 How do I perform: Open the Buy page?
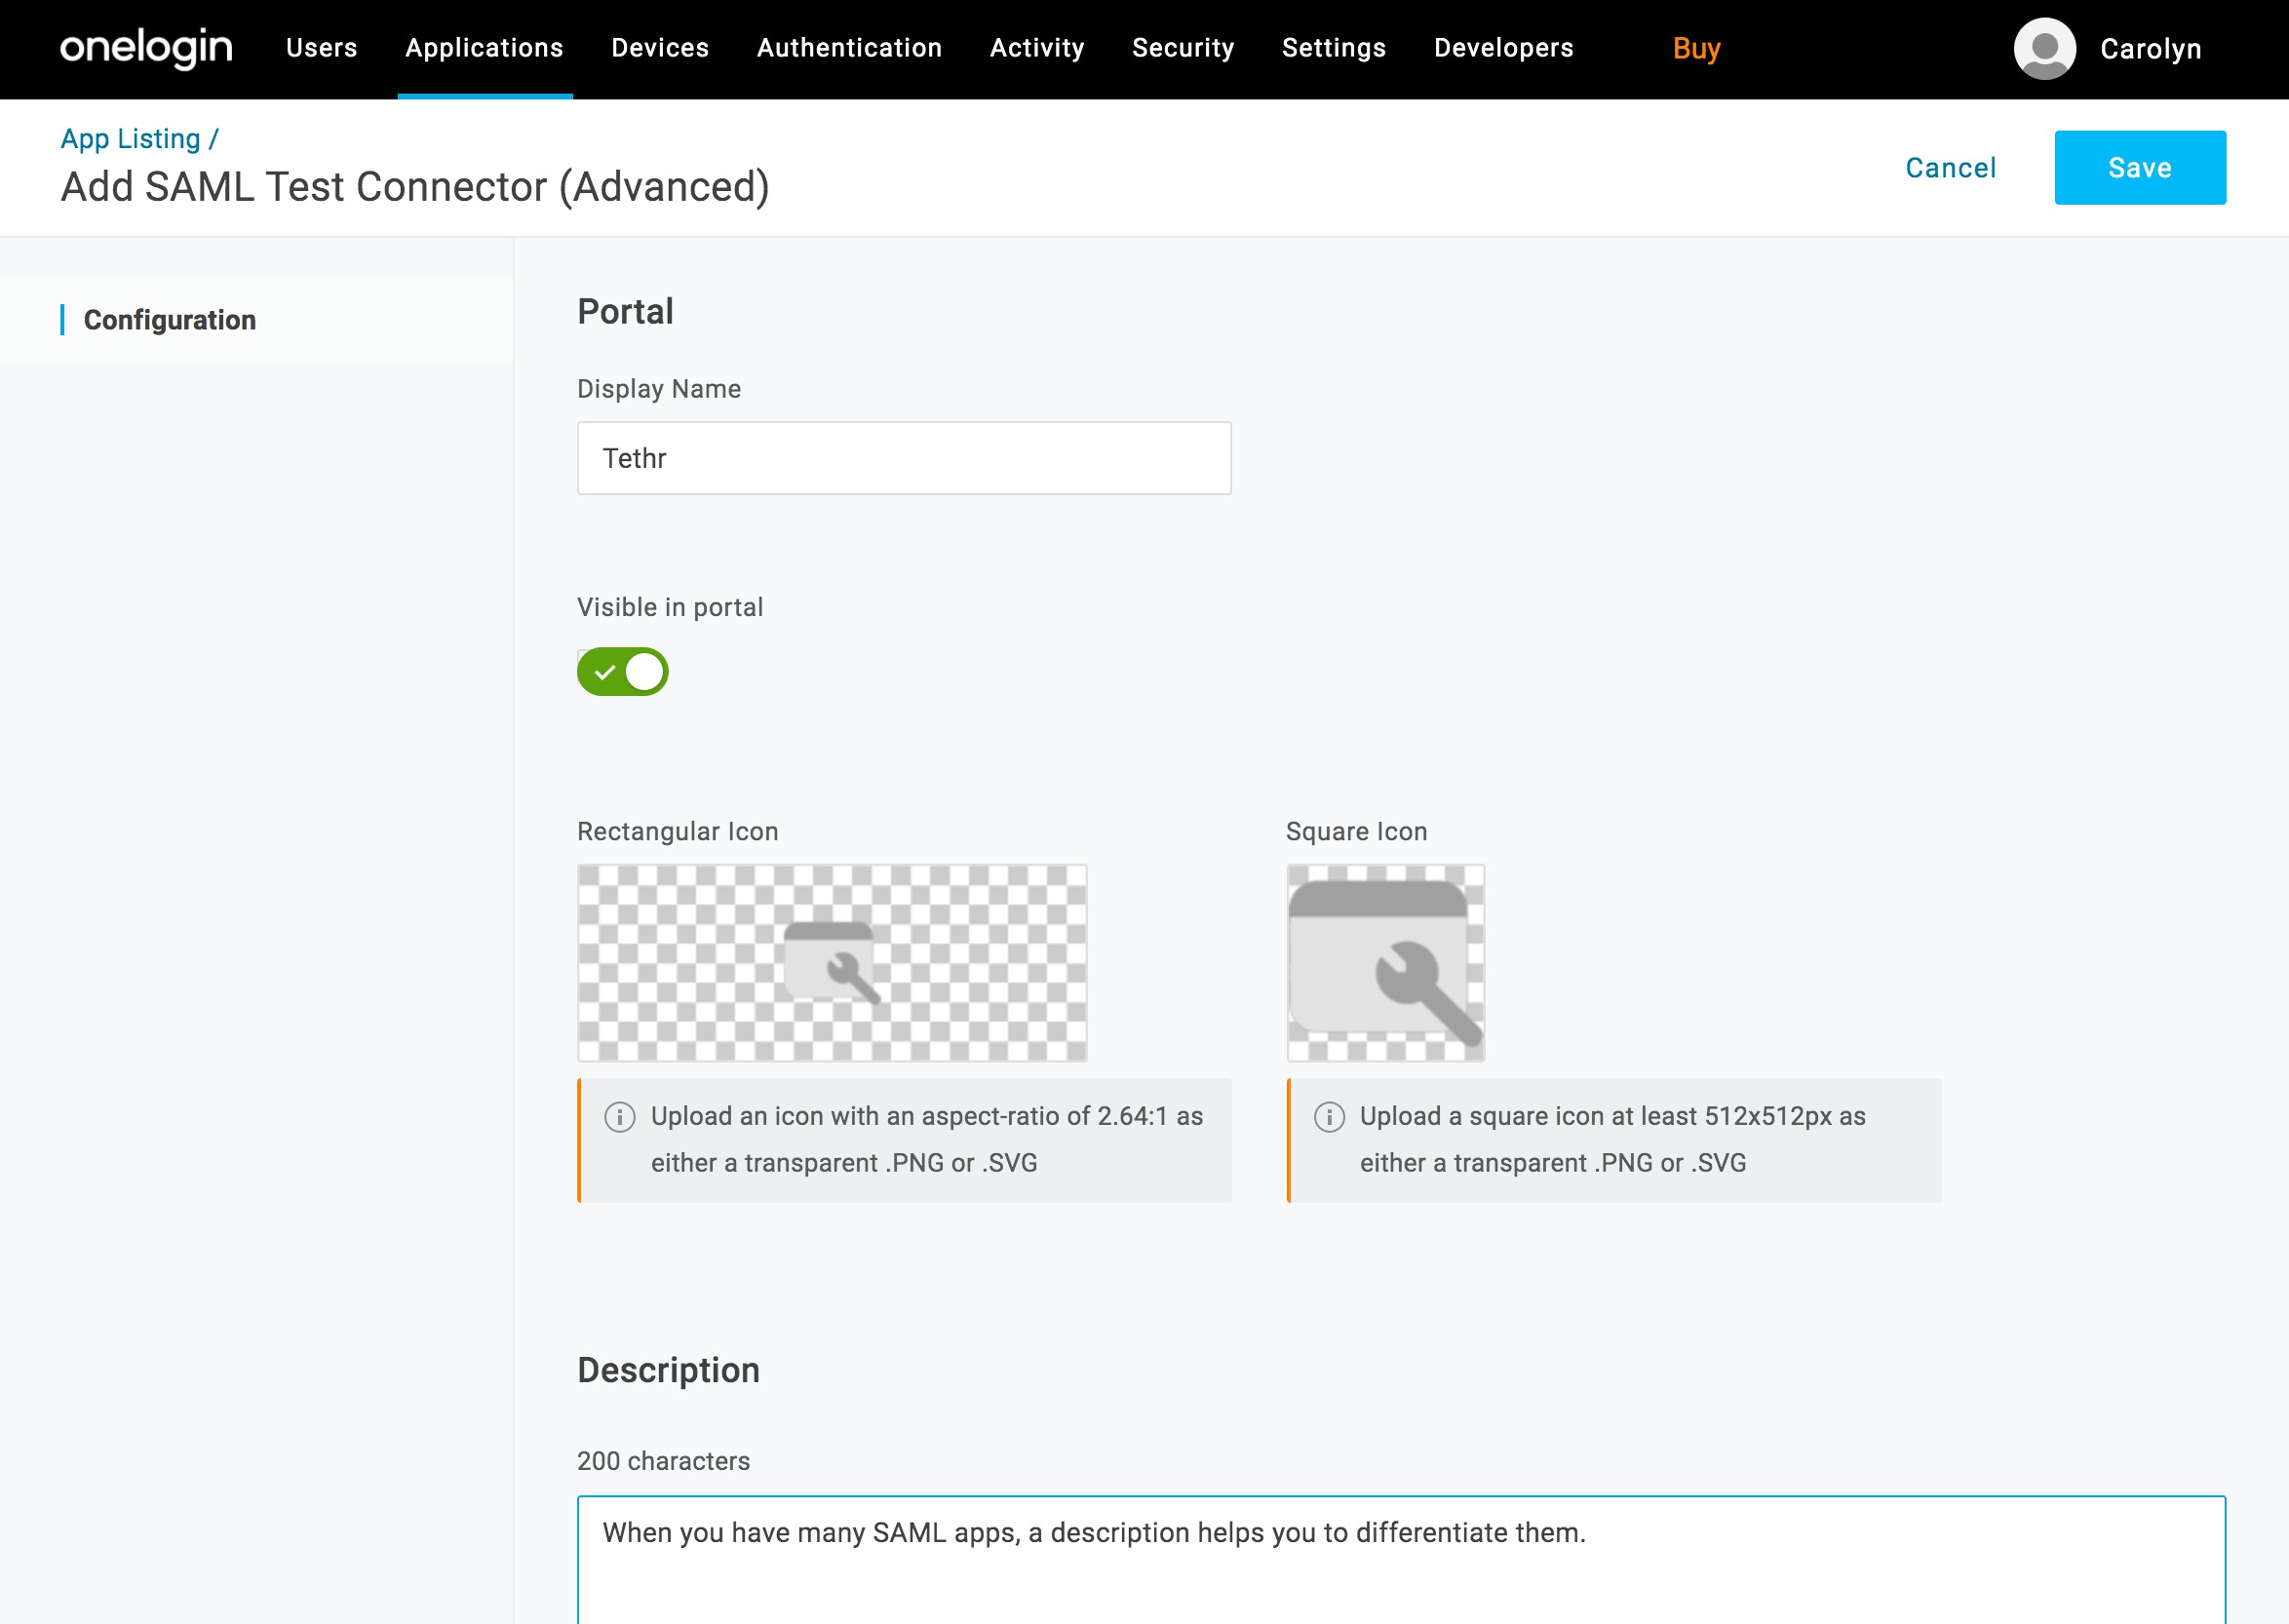[x=1697, y=47]
